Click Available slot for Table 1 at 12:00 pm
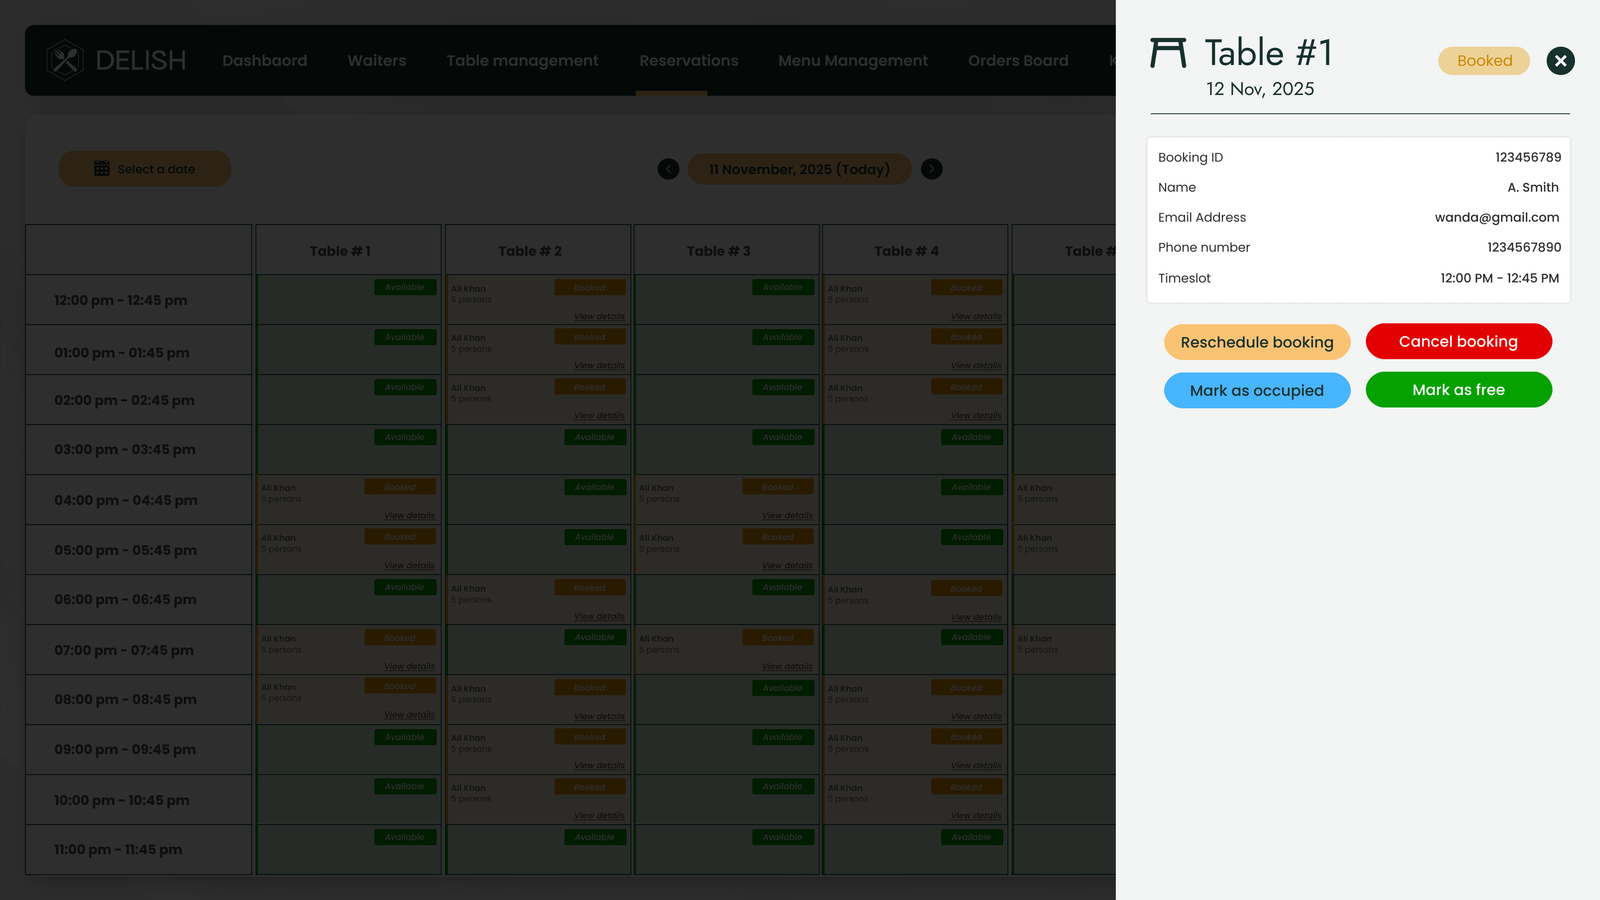Viewport: 1600px width, 900px height. pyautogui.click(x=405, y=287)
